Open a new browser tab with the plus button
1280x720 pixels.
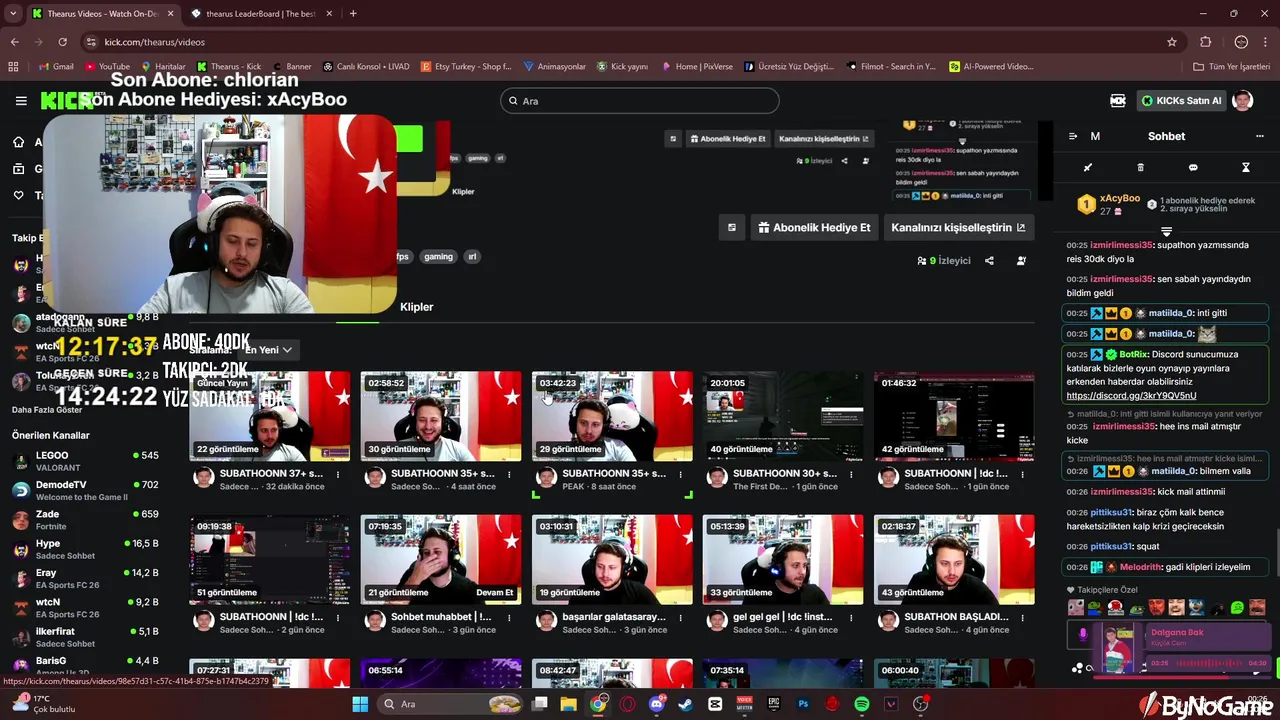353,14
